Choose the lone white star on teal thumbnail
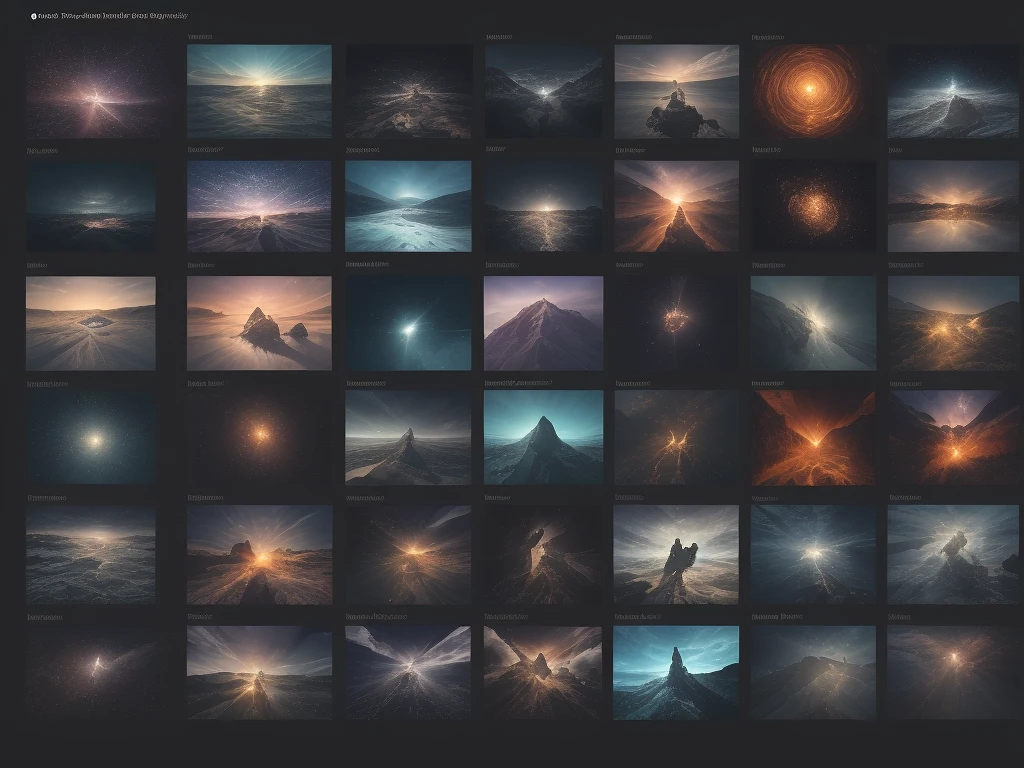The height and width of the screenshot is (768, 1024). tap(408, 322)
